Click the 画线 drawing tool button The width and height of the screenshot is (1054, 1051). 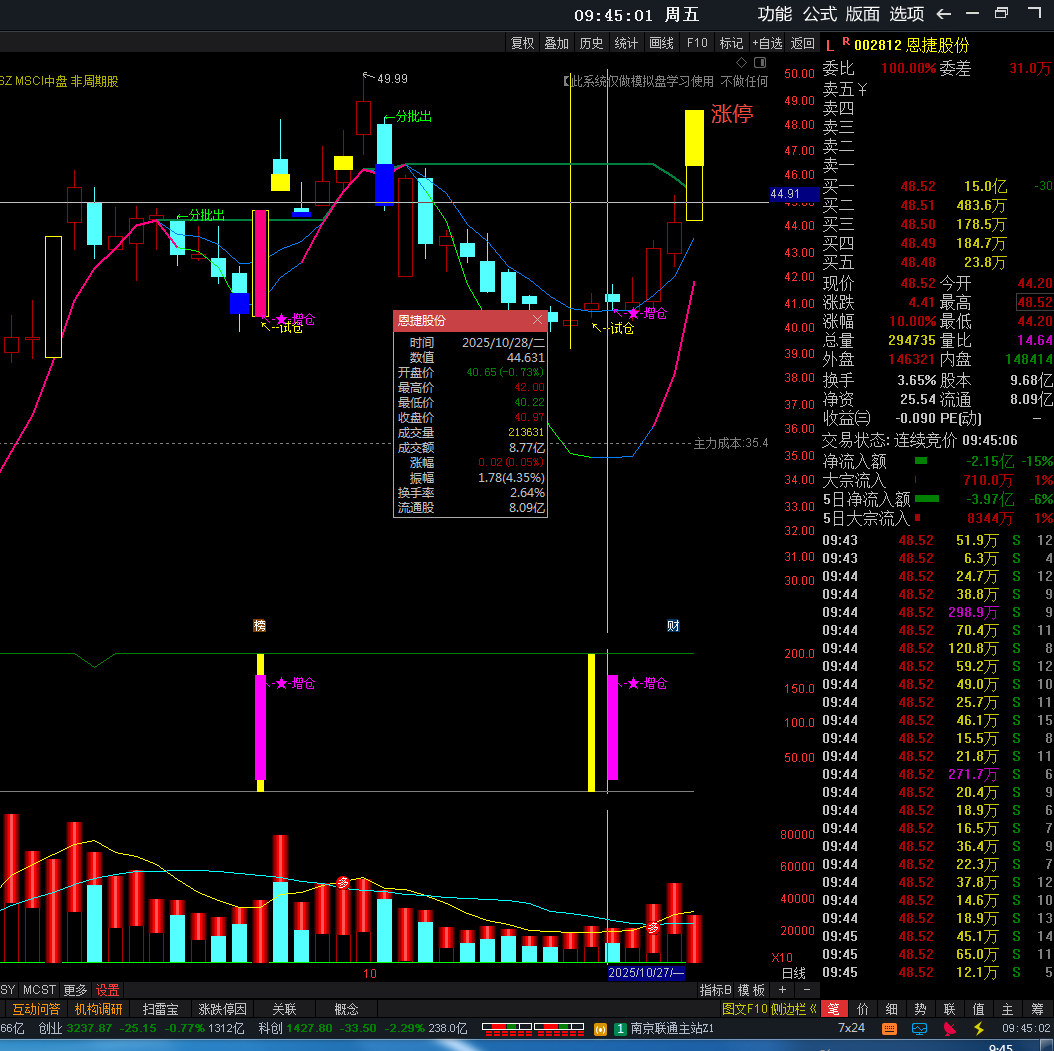(x=661, y=43)
